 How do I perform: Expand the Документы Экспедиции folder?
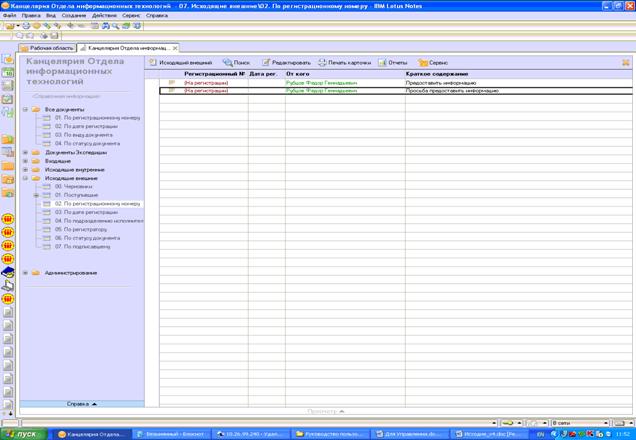point(25,152)
